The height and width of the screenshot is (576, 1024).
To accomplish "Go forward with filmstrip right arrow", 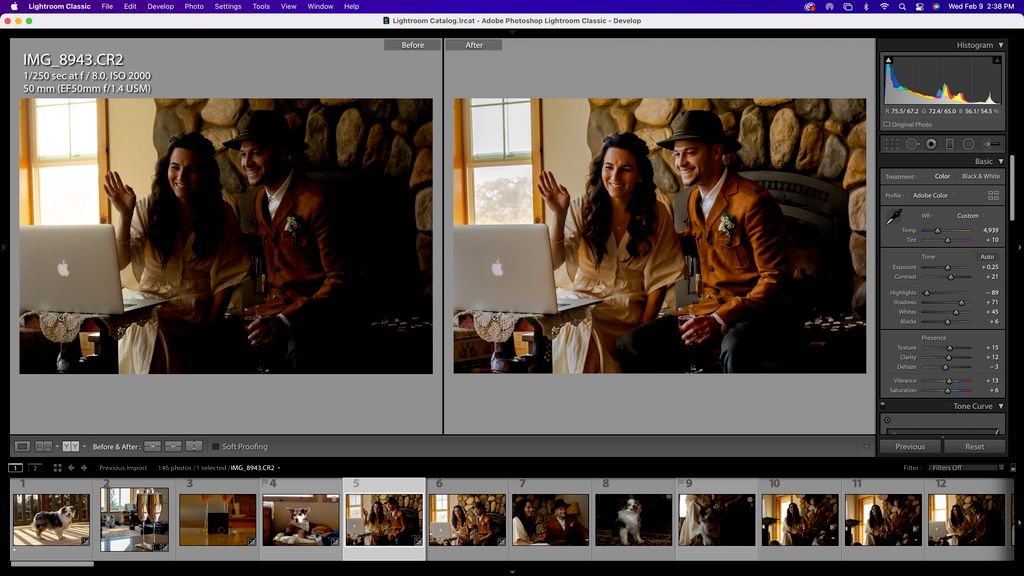I will [84, 468].
